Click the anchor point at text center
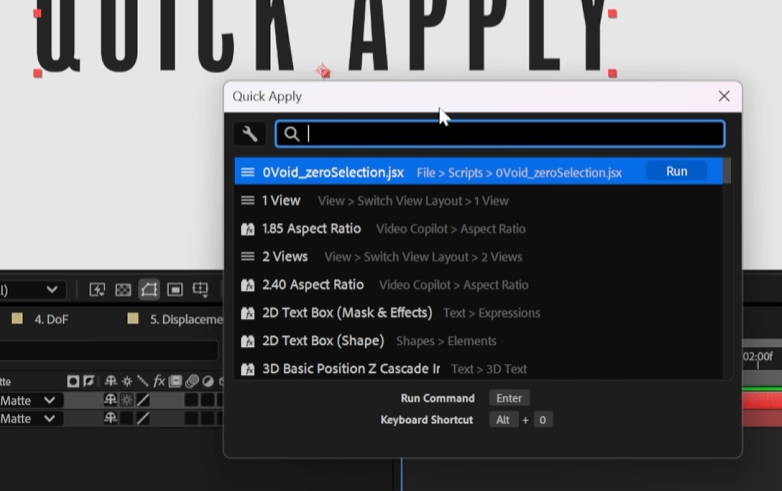Image resolution: width=782 pixels, height=491 pixels. coord(323,71)
